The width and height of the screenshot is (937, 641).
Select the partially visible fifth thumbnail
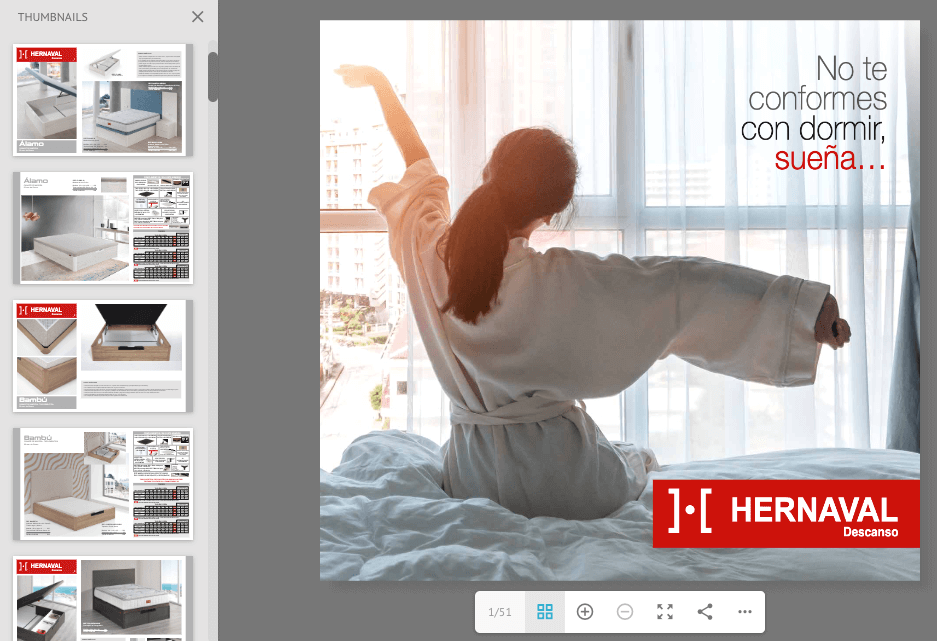(102, 598)
